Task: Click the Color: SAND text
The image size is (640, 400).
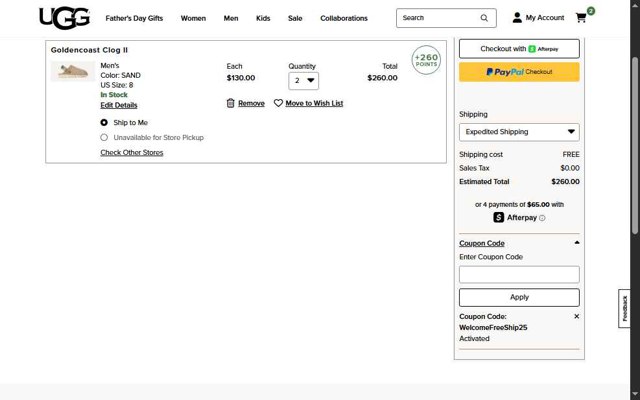Action: click(x=120, y=76)
